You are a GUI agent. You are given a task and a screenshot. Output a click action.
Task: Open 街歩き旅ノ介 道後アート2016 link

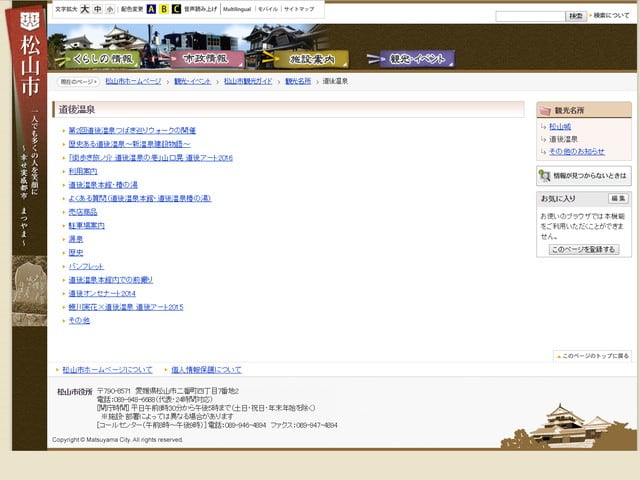coord(150,158)
